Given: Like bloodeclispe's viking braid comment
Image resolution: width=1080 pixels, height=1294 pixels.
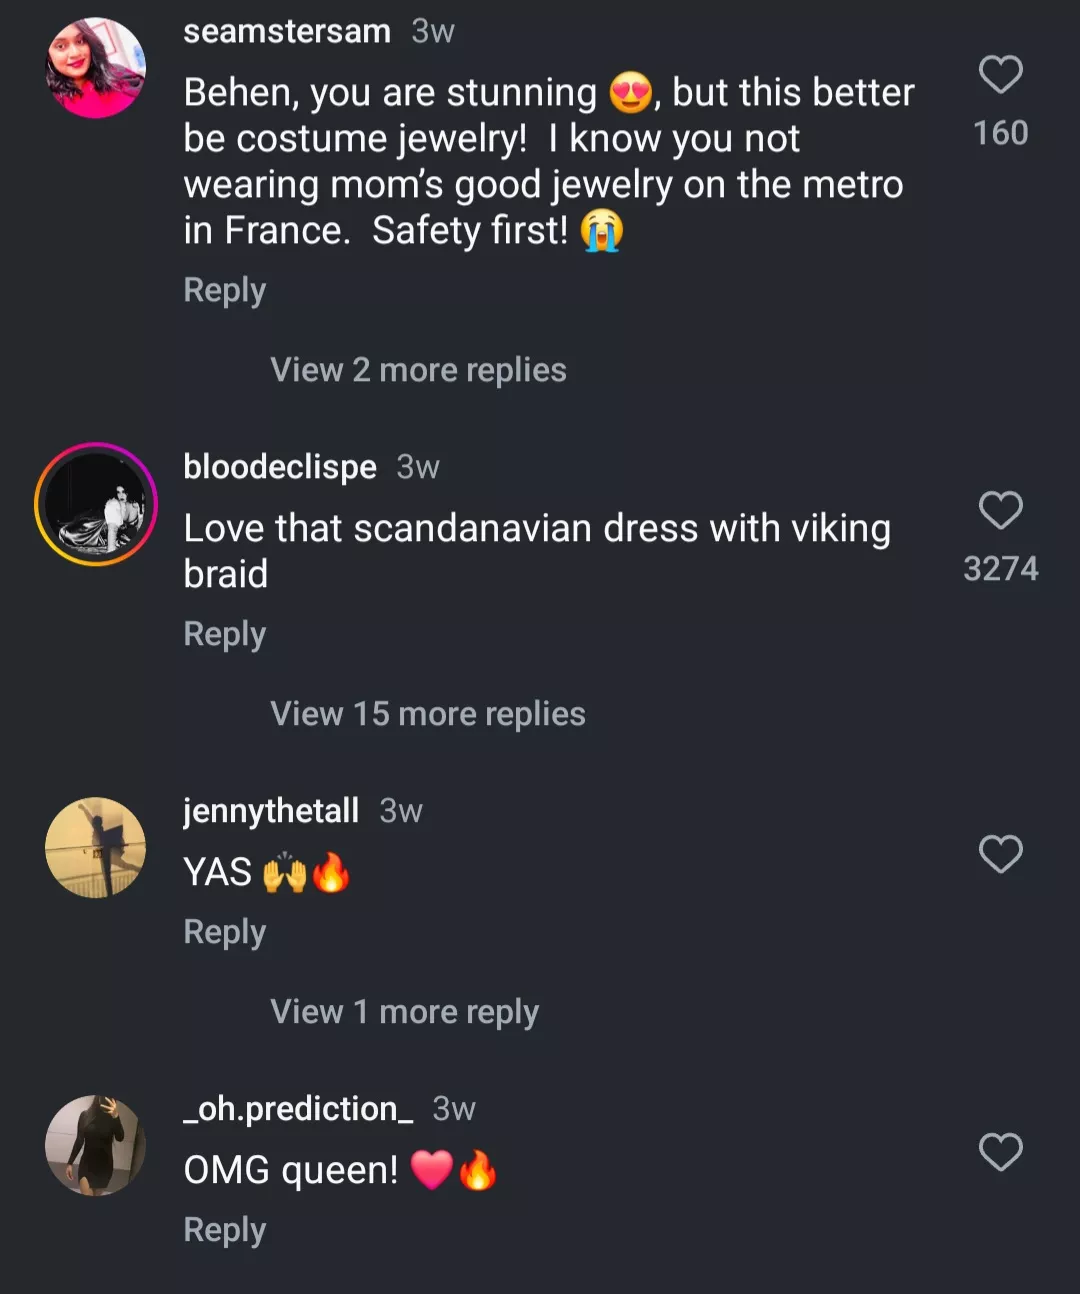Looking at the screenshot, I should (1000, 510).
